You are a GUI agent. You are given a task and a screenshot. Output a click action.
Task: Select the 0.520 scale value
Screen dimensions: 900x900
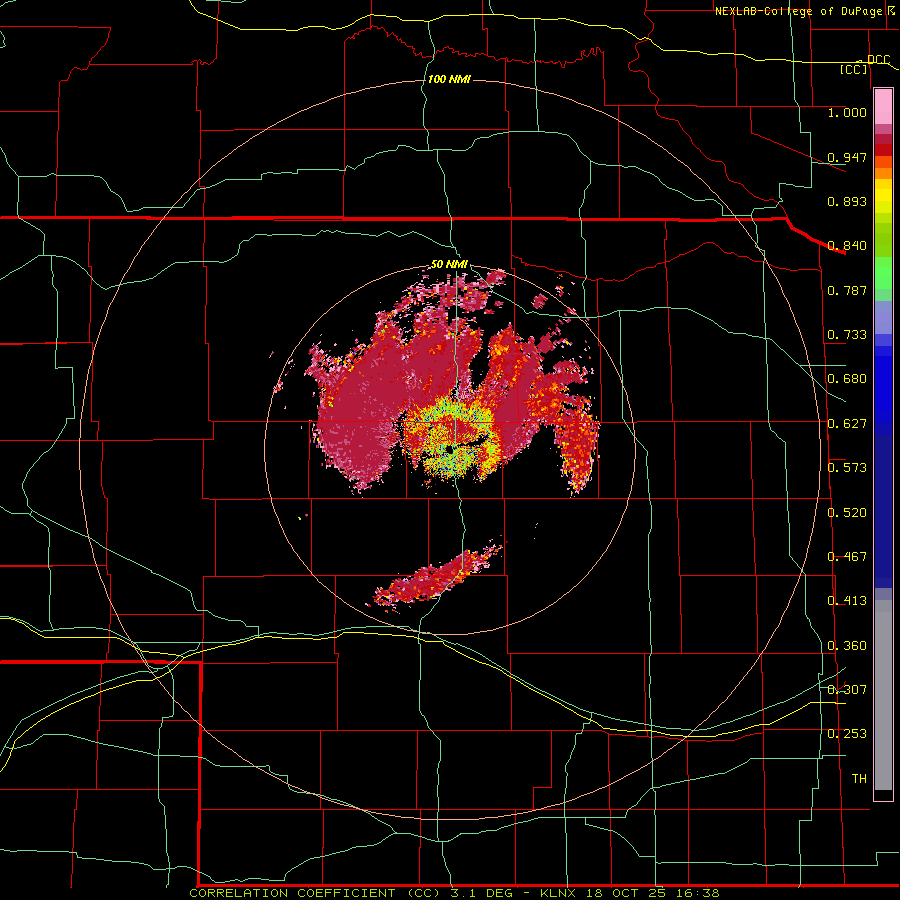tap(847, 513)
